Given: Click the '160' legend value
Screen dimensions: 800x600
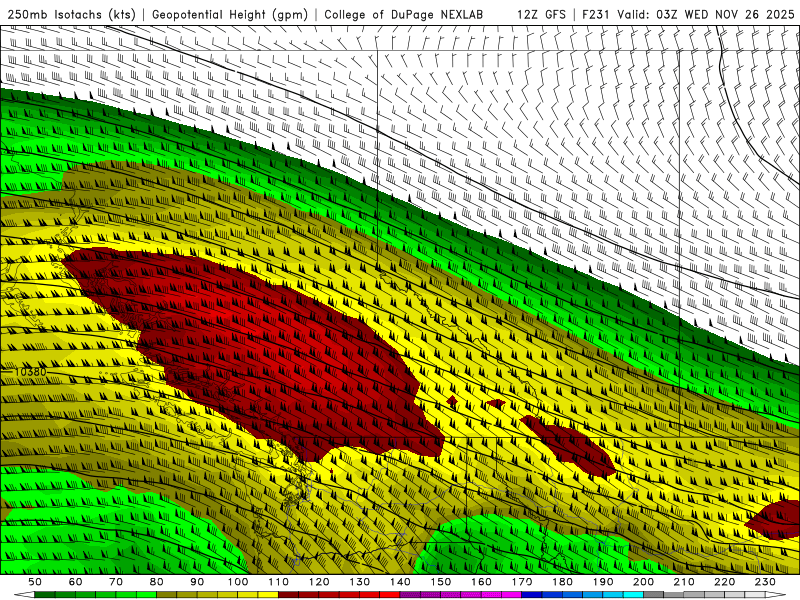Looking at the screenshot, I should 481,582.
